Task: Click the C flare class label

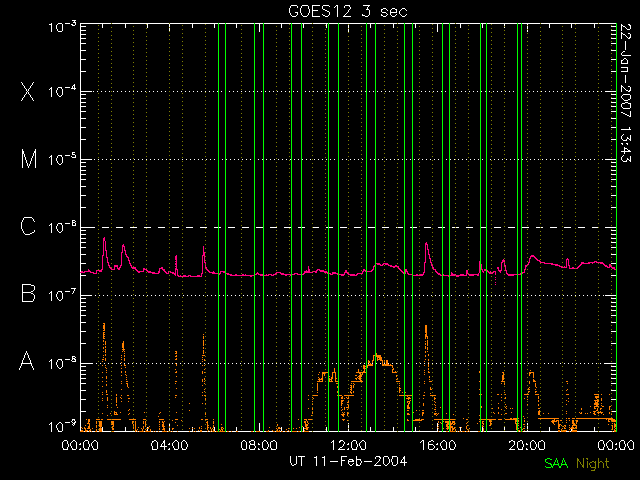Action: pyautogui.click(x=28, y=226)
